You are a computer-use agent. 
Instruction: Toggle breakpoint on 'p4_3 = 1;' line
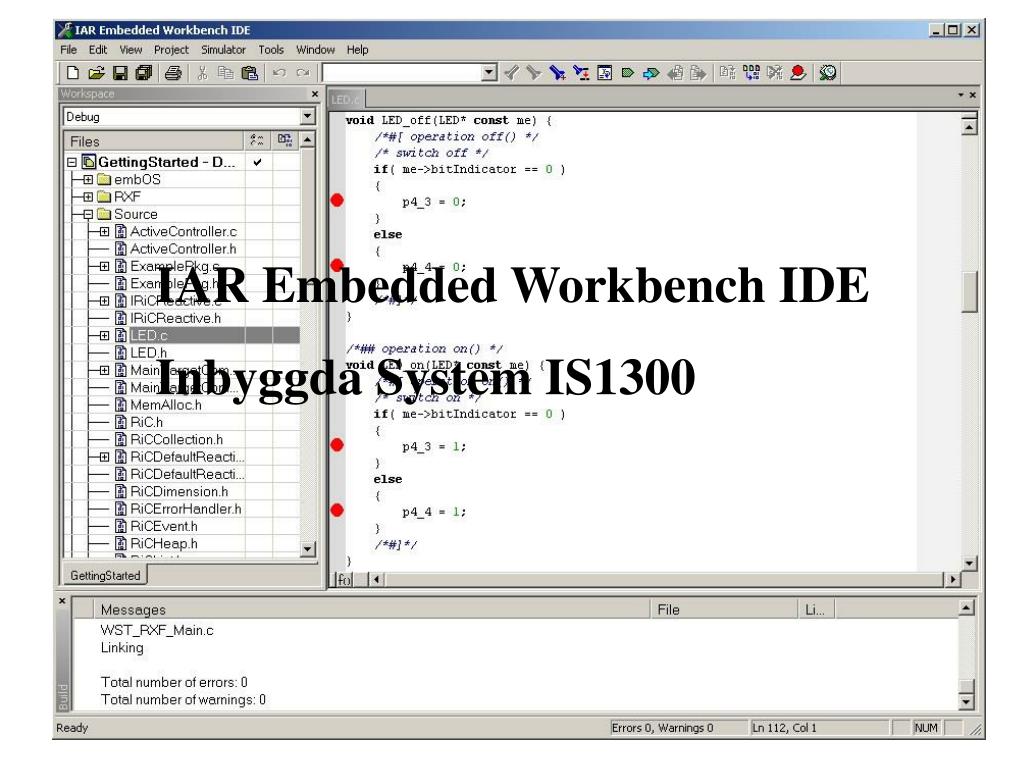point(337,445)
